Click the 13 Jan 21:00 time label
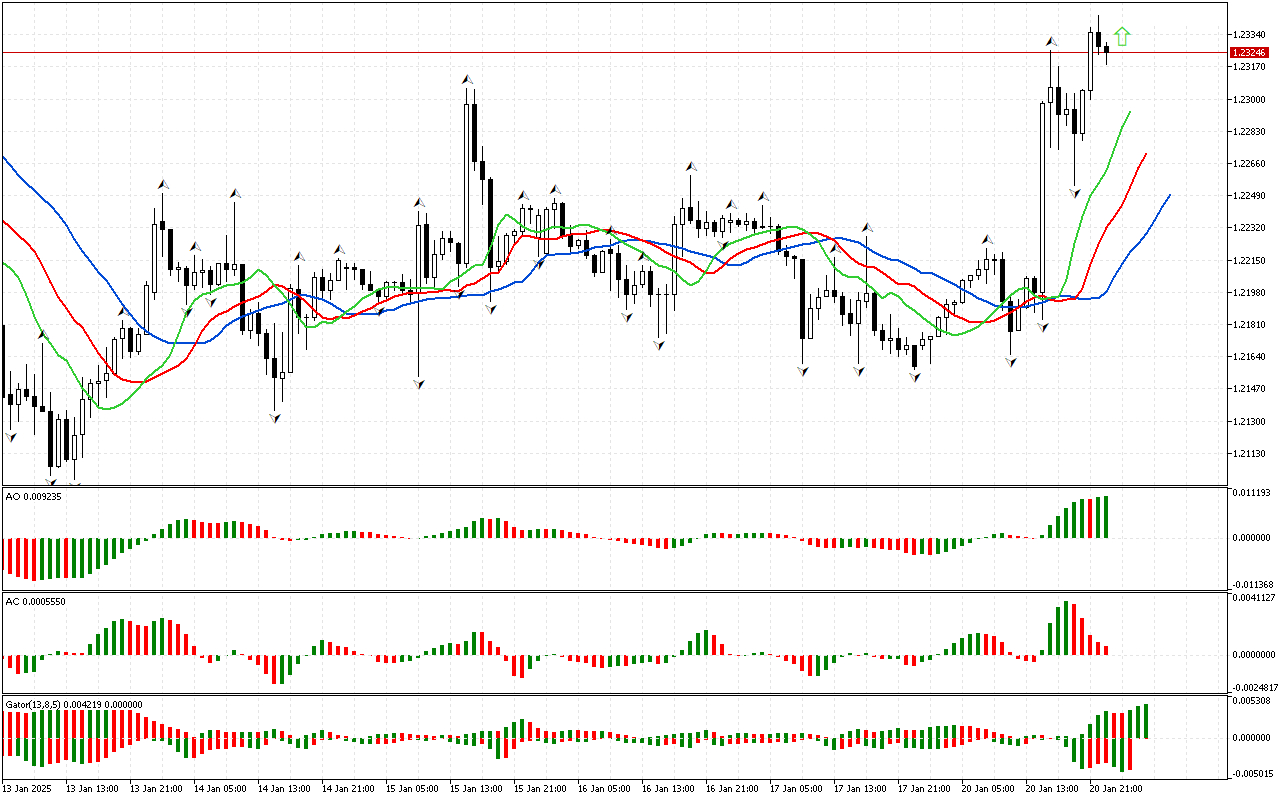The width and height of the screenshot is (1280, 800). click(157, 789)
